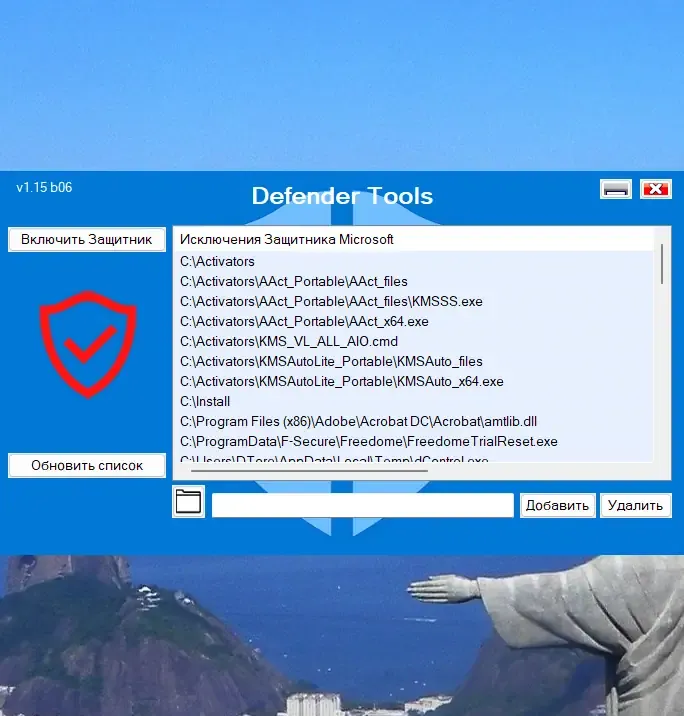The image size is (684, 716).
Task: Click the exclusion path input field
Action: pos(363,505)
